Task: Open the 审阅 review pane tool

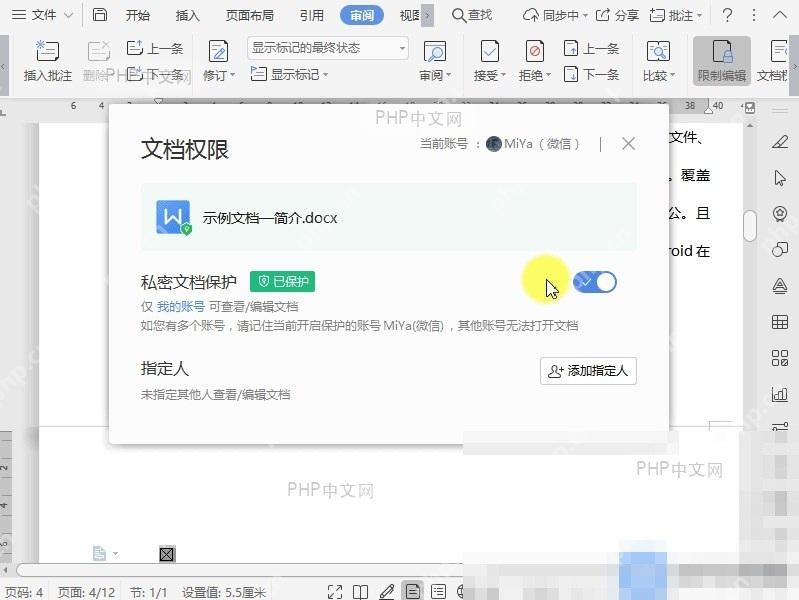Action: click(435, 61)
